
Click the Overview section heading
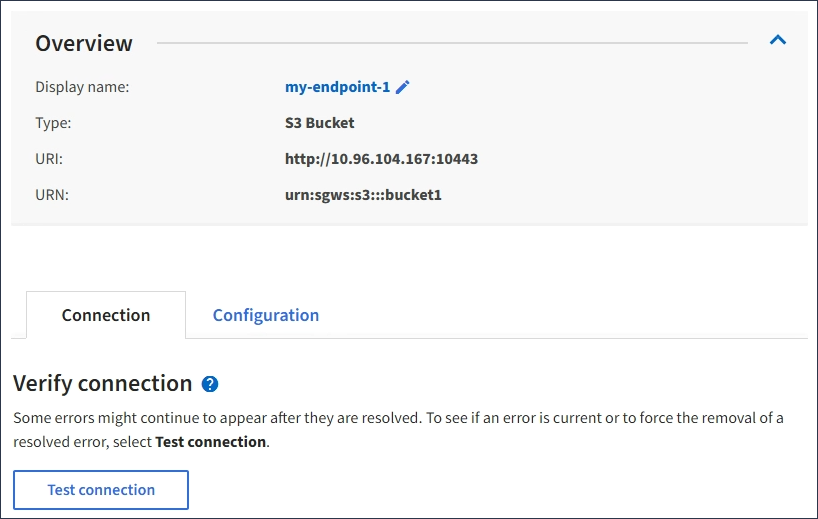[x=84, y=43]
